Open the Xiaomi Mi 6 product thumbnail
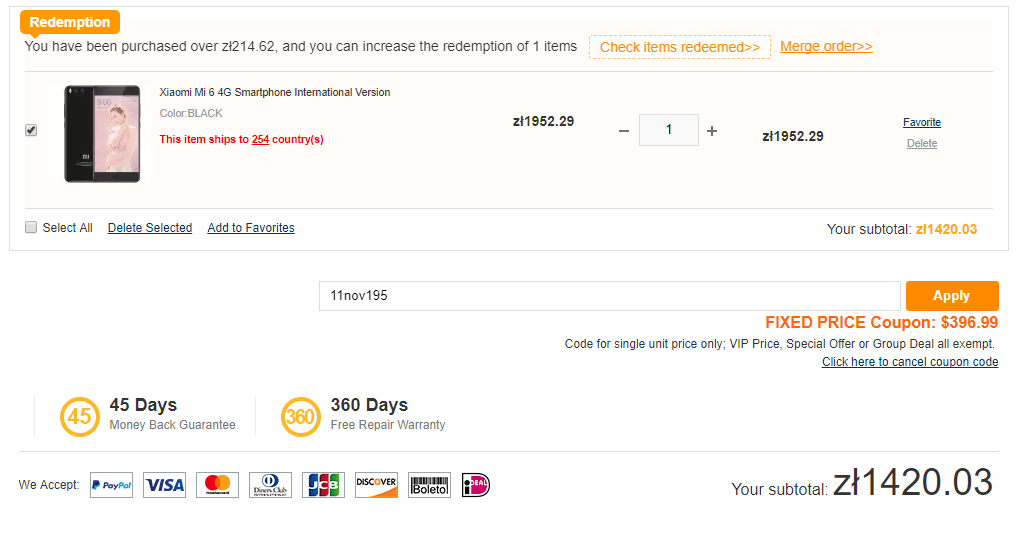 point(95,133)
